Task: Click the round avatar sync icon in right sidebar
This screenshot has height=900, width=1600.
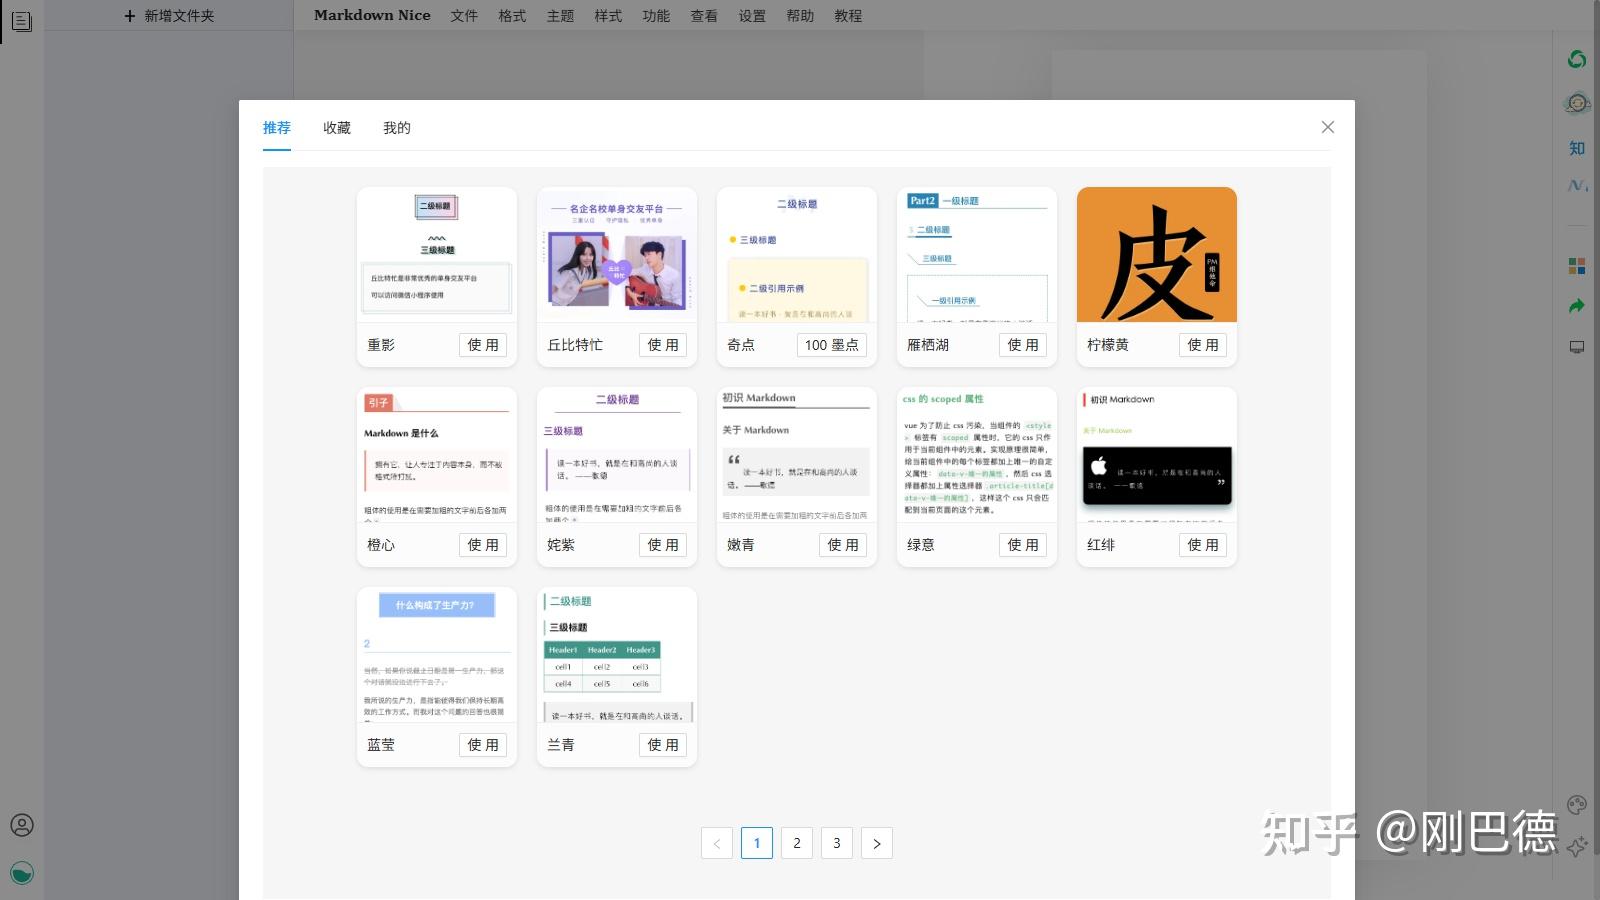Action: (x=1577, y=103)
